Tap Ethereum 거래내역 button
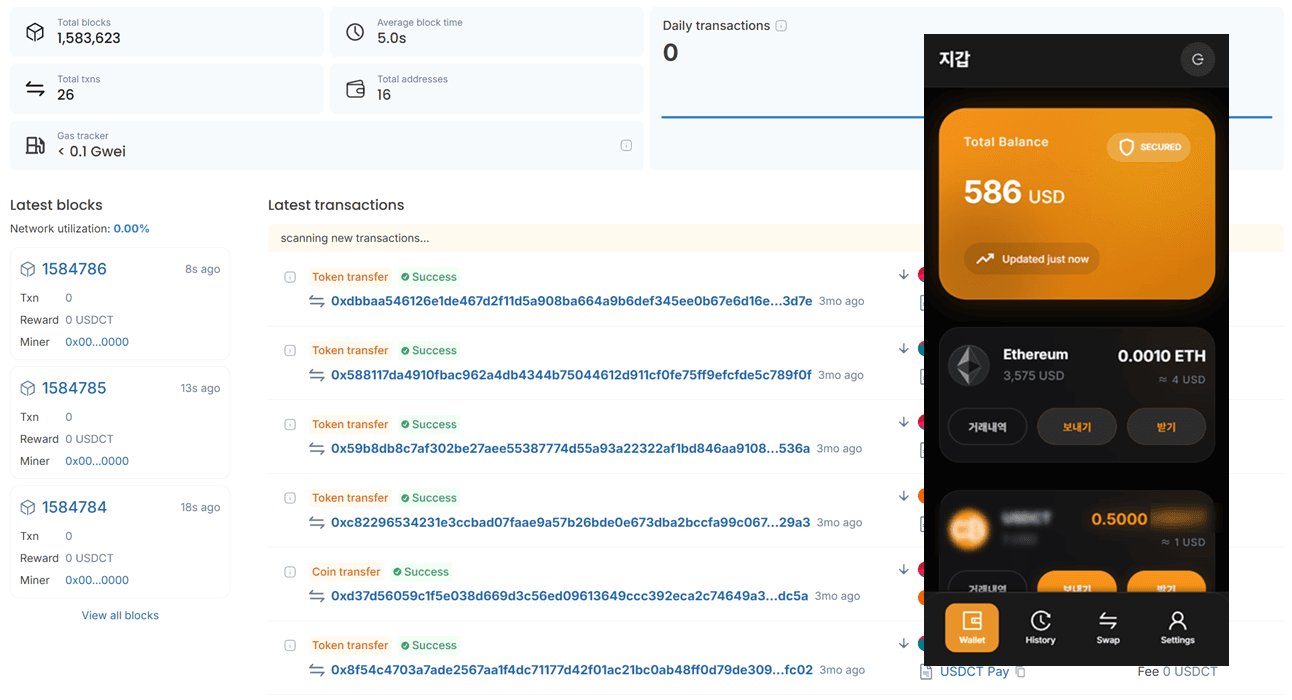The height and width of the screenshot is (700, 1292). [x=986, y=427]
